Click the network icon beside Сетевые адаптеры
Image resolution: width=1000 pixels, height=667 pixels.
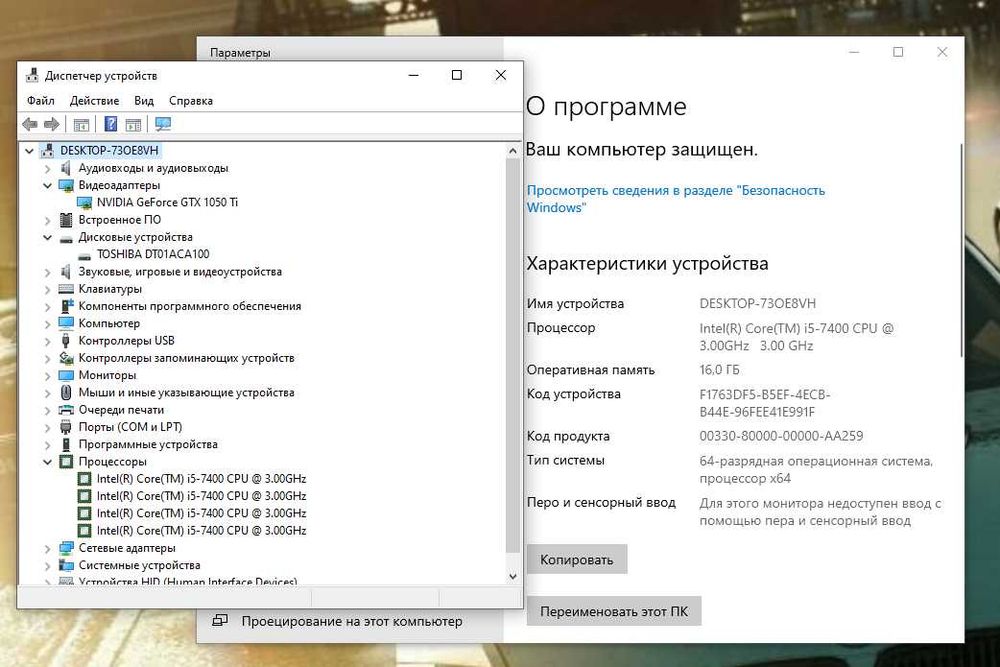pos(66,548)
